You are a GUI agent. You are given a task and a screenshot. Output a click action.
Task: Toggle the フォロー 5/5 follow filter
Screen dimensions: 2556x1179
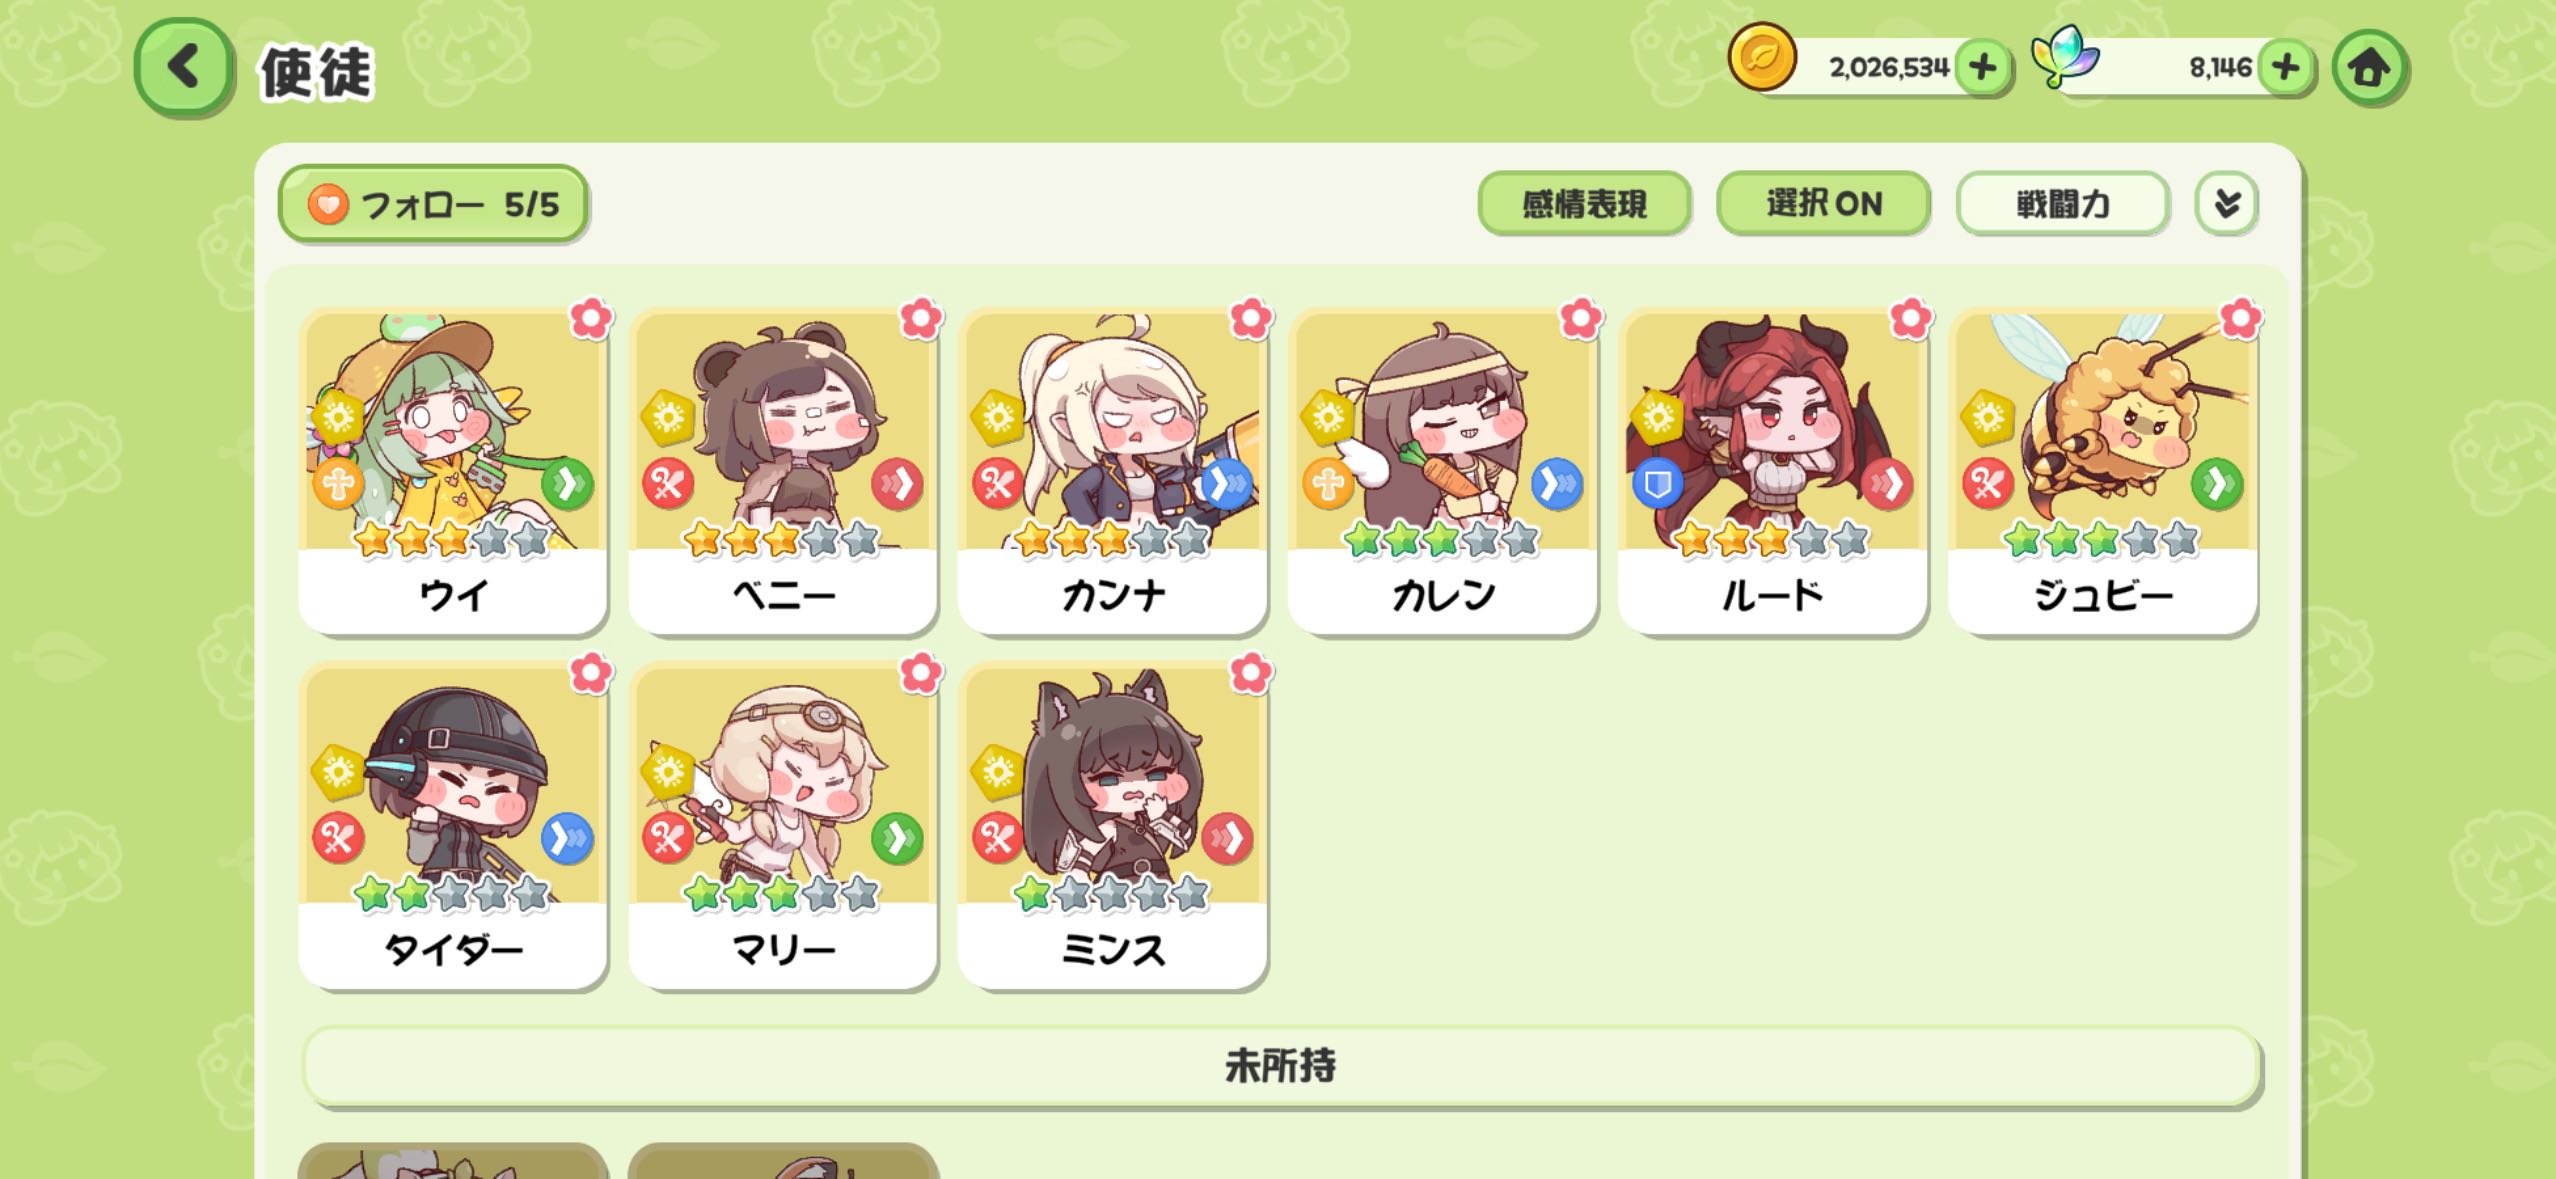[x=433, y=205]
